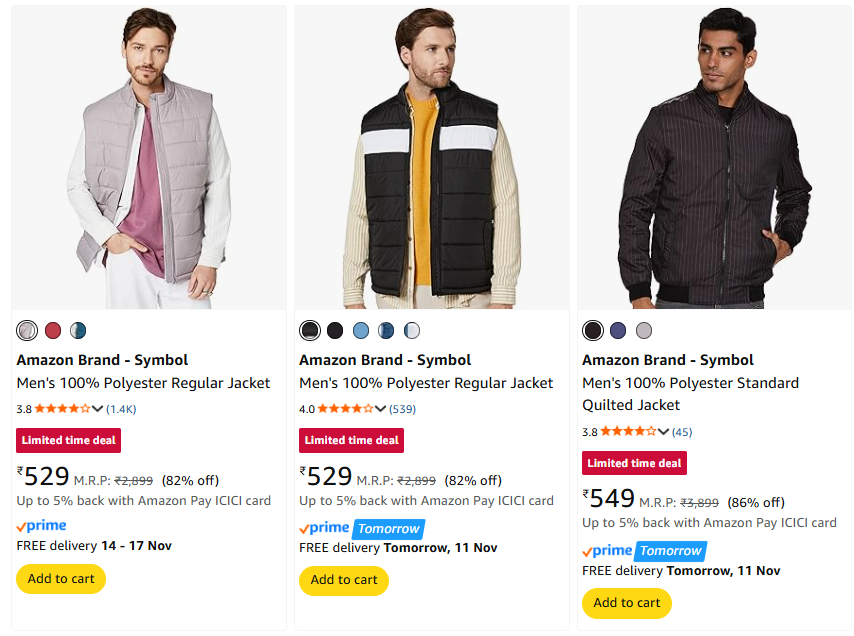The image size is (854, 636).
Task: Open the 539 reviews link
Action: (x=403, y=408)
